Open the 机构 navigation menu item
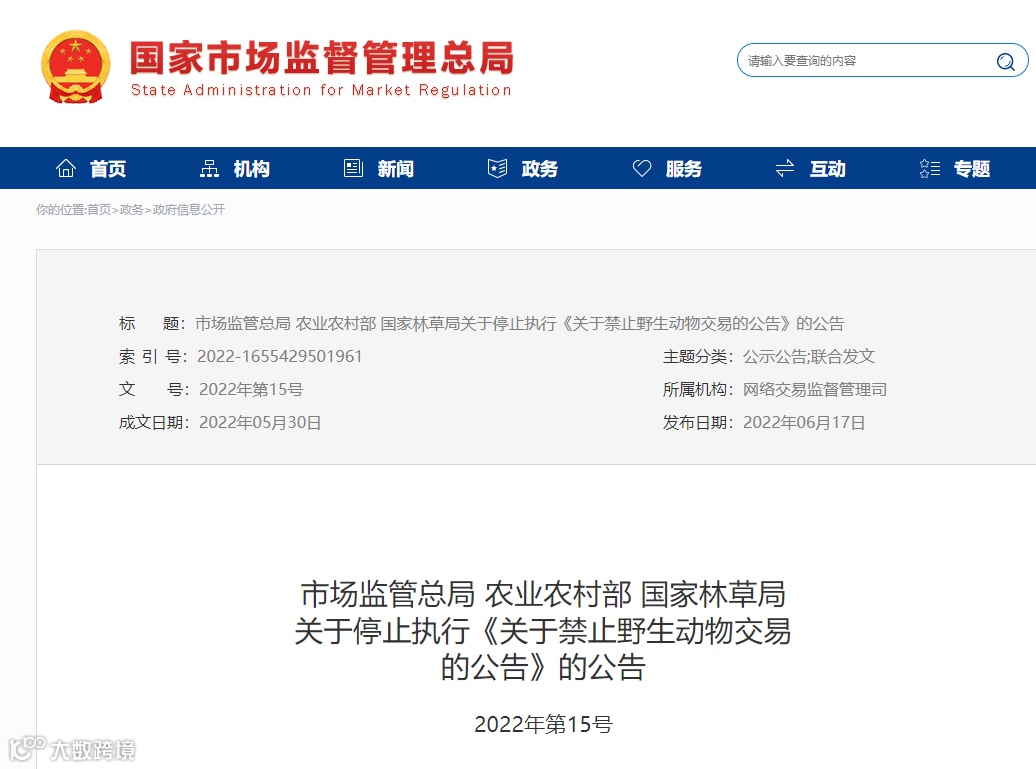This screenshot has width=1036, height=769. click(x=252, y=169)
